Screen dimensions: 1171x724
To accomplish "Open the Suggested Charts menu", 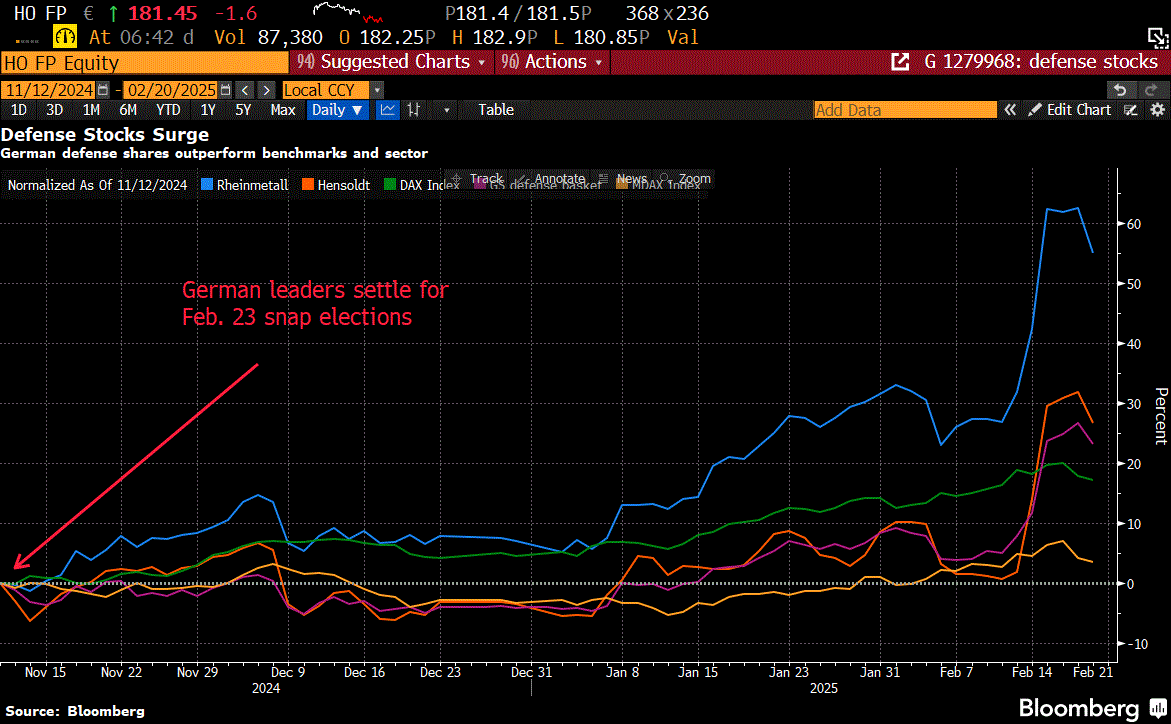I will [x=391, y=62].
